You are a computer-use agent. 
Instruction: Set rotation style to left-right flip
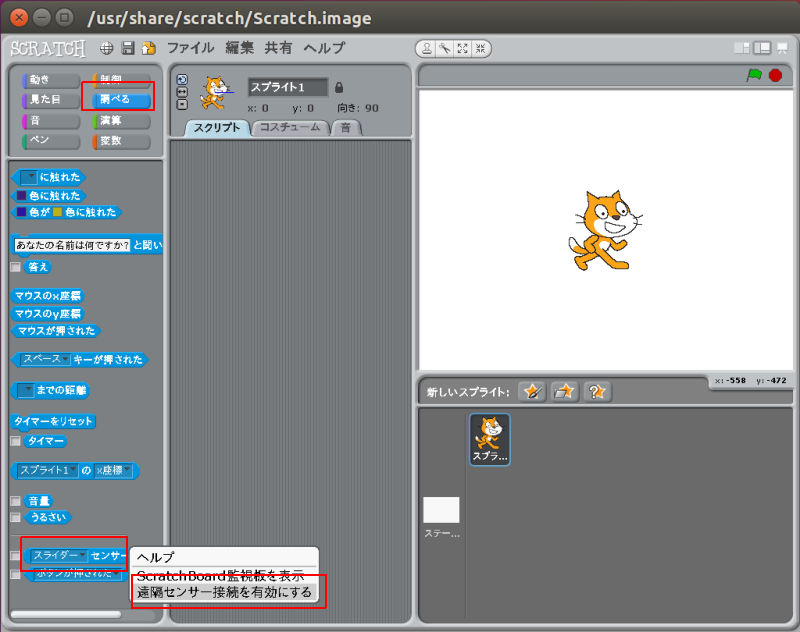[182, 92]
